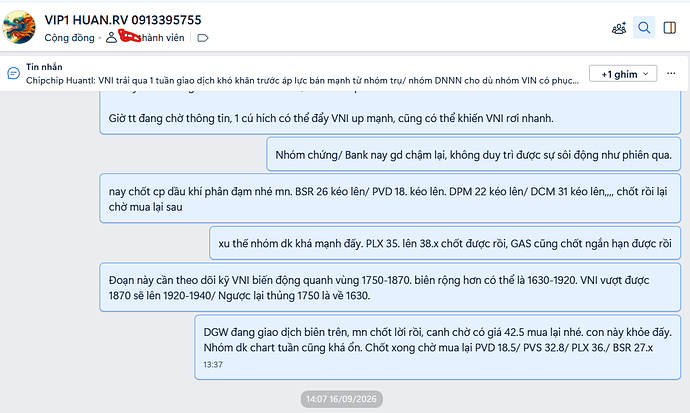Expand the +1 ghim pinned messages dropdown
The width and height of the screenshot is (690, 413).
coord(623,74)
